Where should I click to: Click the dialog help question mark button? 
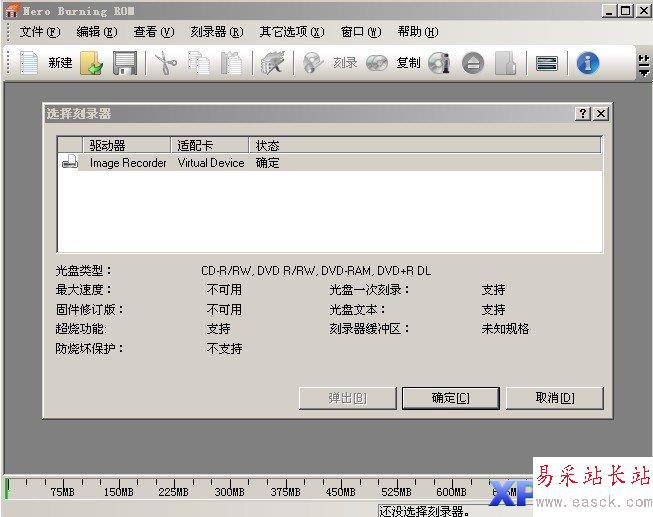583,113
